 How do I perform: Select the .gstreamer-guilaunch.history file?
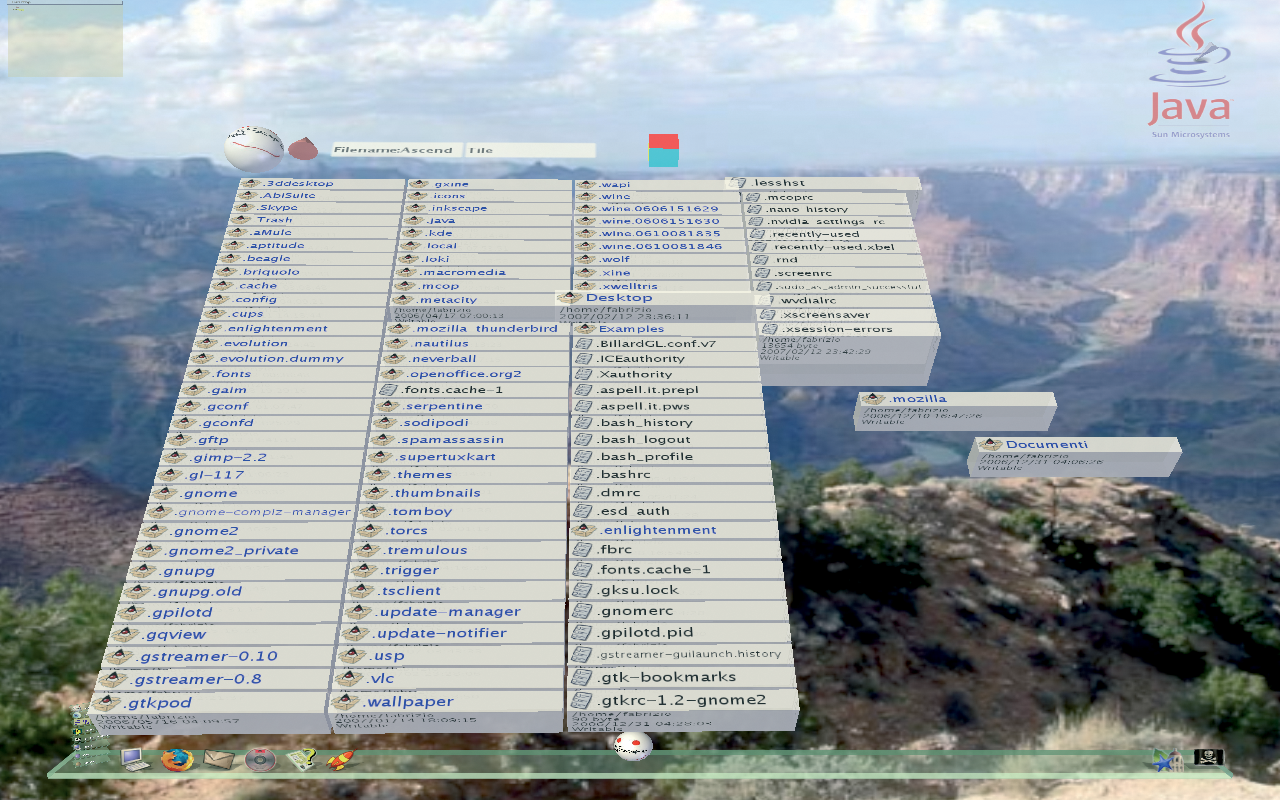tap(681, 654)
